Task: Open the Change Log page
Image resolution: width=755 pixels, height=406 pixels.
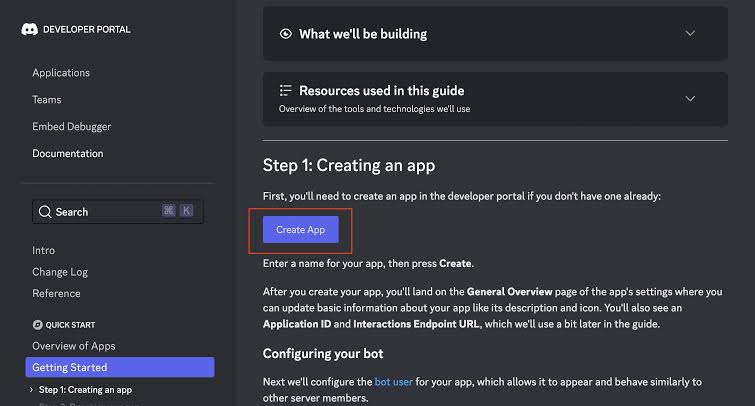Action: click(60, 272)
